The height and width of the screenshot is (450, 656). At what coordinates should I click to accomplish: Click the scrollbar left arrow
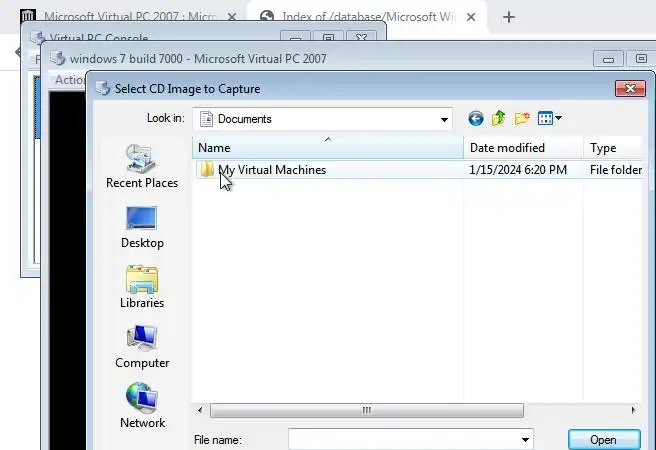(200, 410)
